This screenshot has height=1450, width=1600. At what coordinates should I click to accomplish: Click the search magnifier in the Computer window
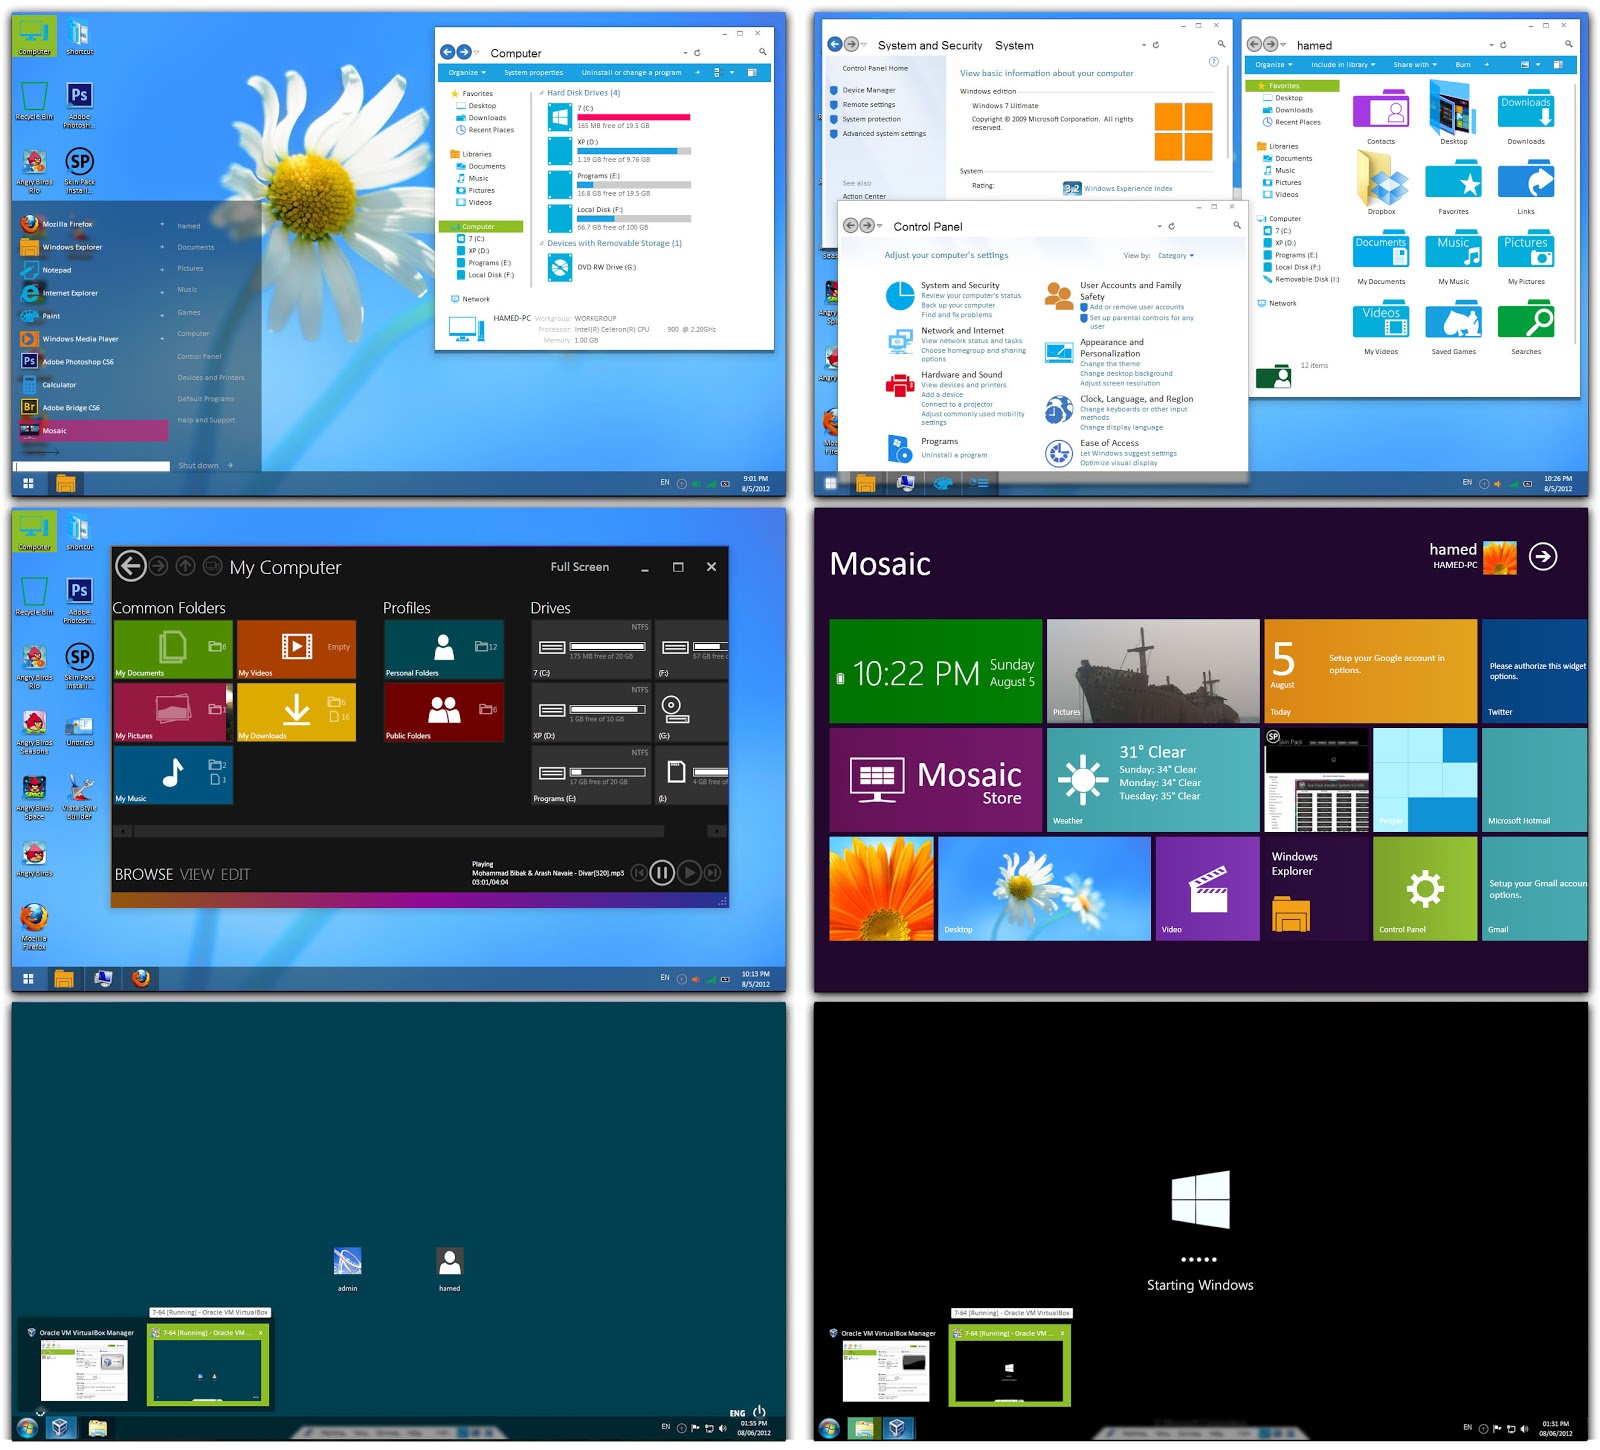pos(762,52)
